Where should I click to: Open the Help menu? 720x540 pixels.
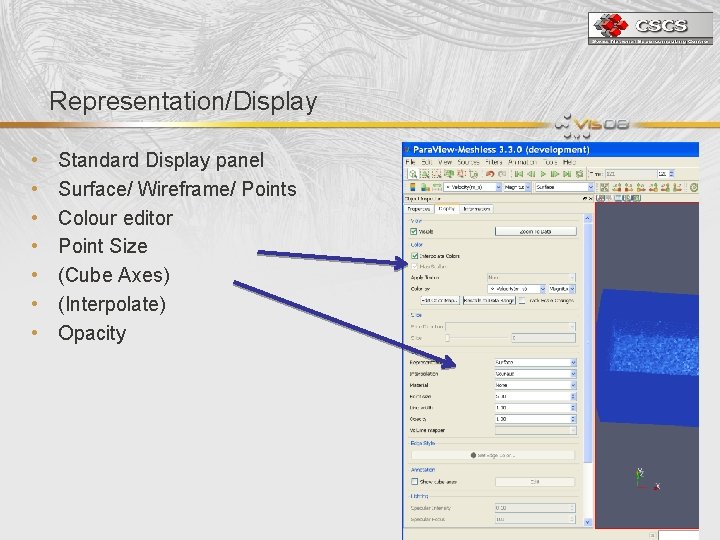(x=569, y=162)
